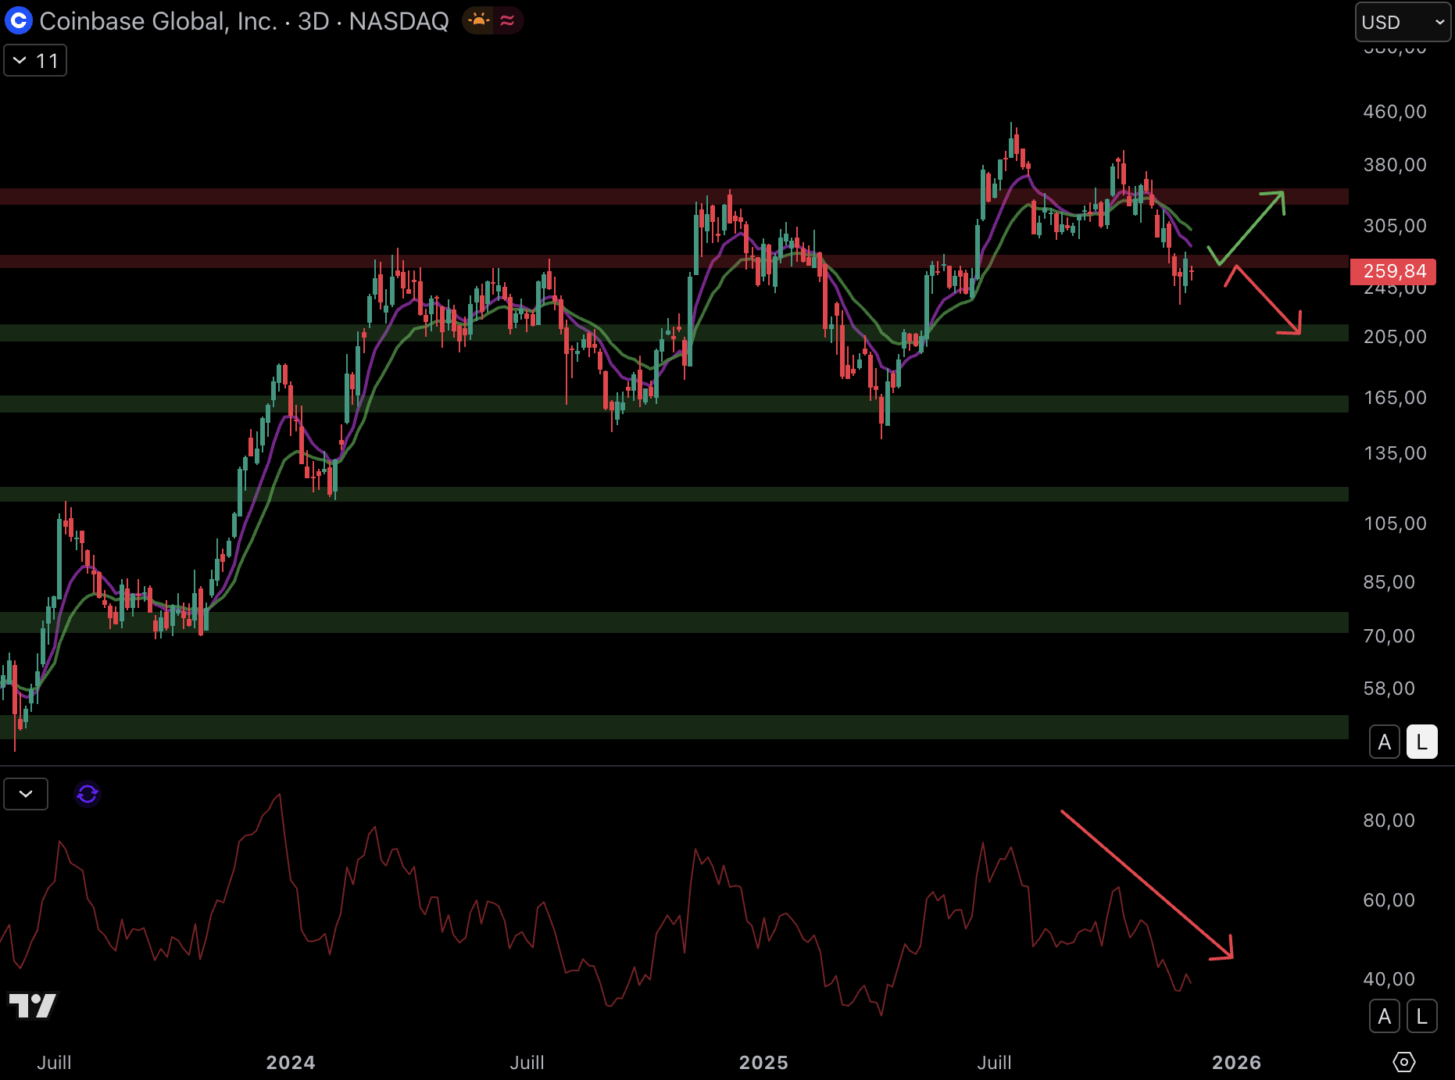The width and height of the screenshot is (1455, 1080).
Task: Select the green upward arrow drawing
Action: [1248, 226]
